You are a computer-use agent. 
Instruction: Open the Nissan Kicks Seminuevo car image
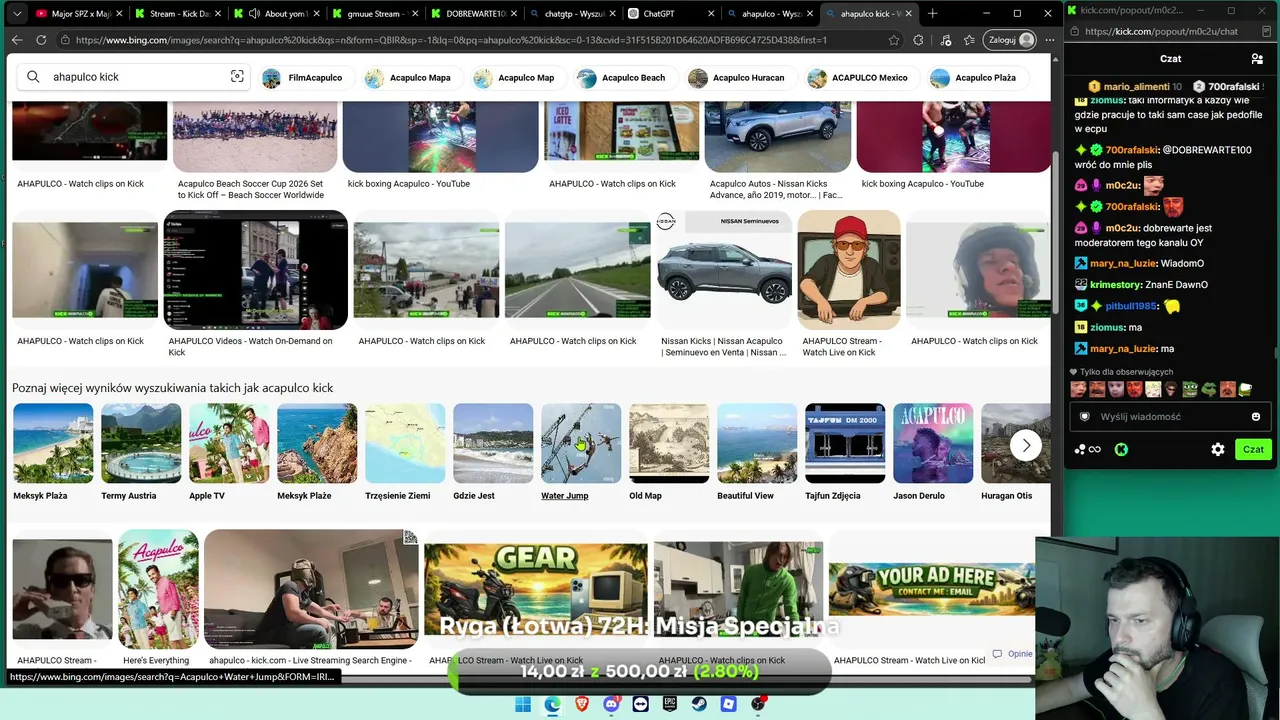[725, 270]
